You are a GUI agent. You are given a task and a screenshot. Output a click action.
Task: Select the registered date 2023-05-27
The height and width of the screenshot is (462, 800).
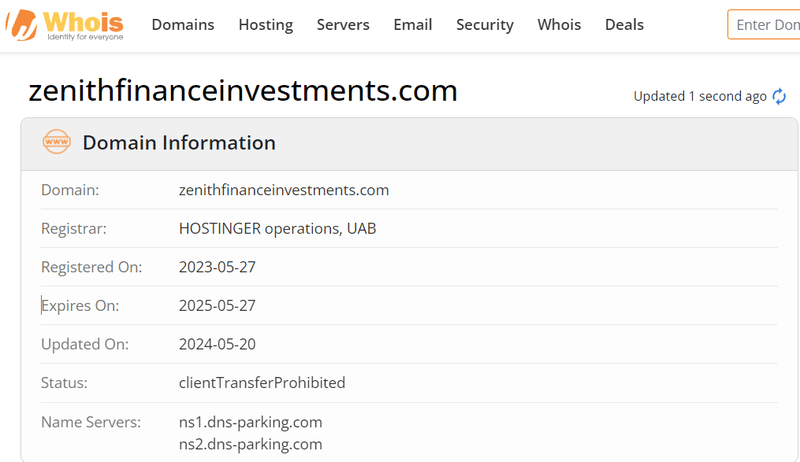tap(217, 267)
